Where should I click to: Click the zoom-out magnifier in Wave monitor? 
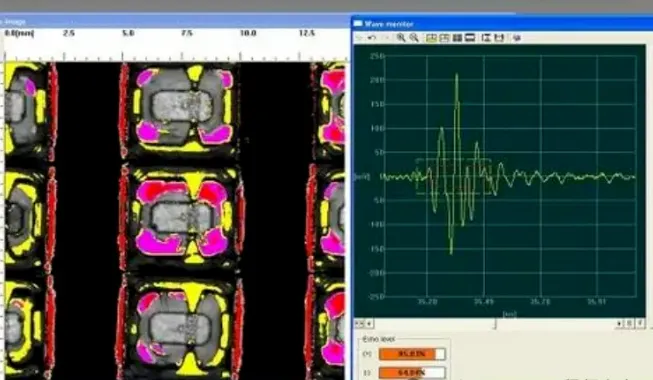(x=414, y=38)
